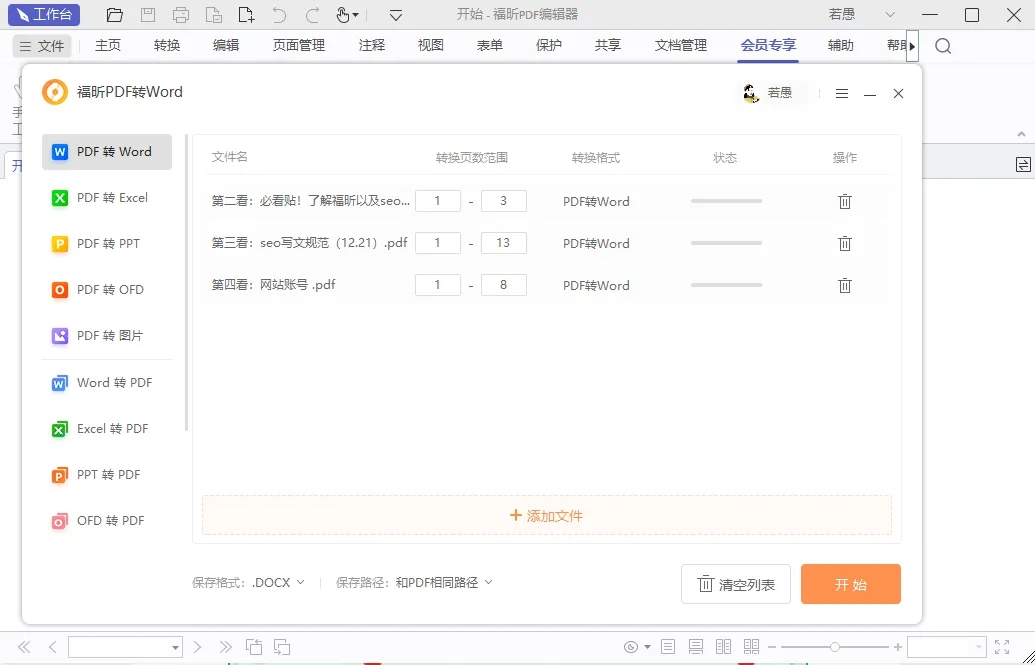
Task: Click the 清空列表 button
Action: 736,584
